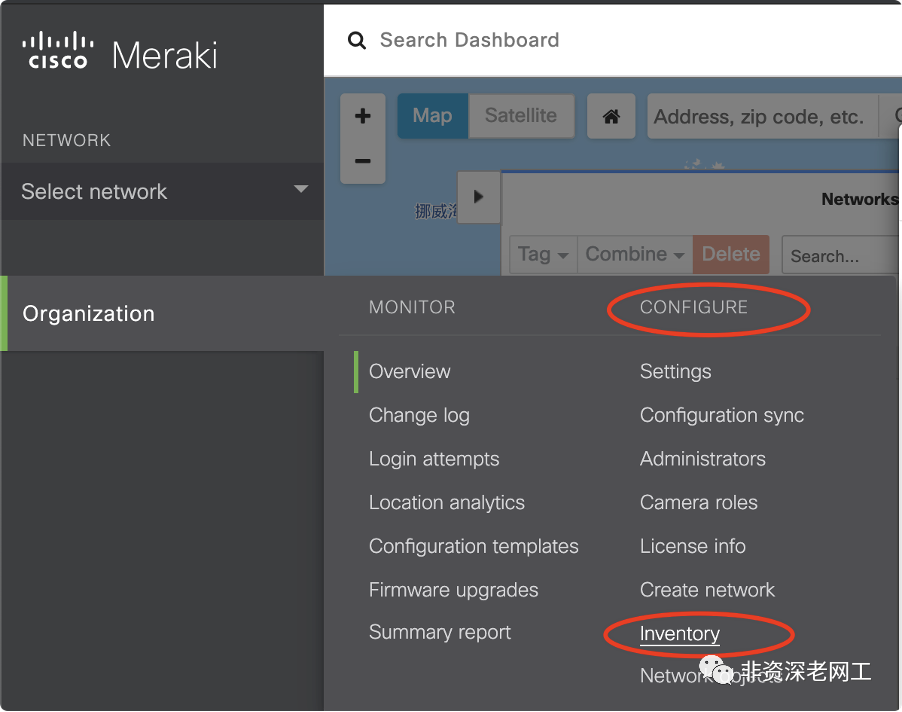Go to Firmware upgrades
Image resolution: width=902 pixels, height=712 pixels.
point(453,590)
